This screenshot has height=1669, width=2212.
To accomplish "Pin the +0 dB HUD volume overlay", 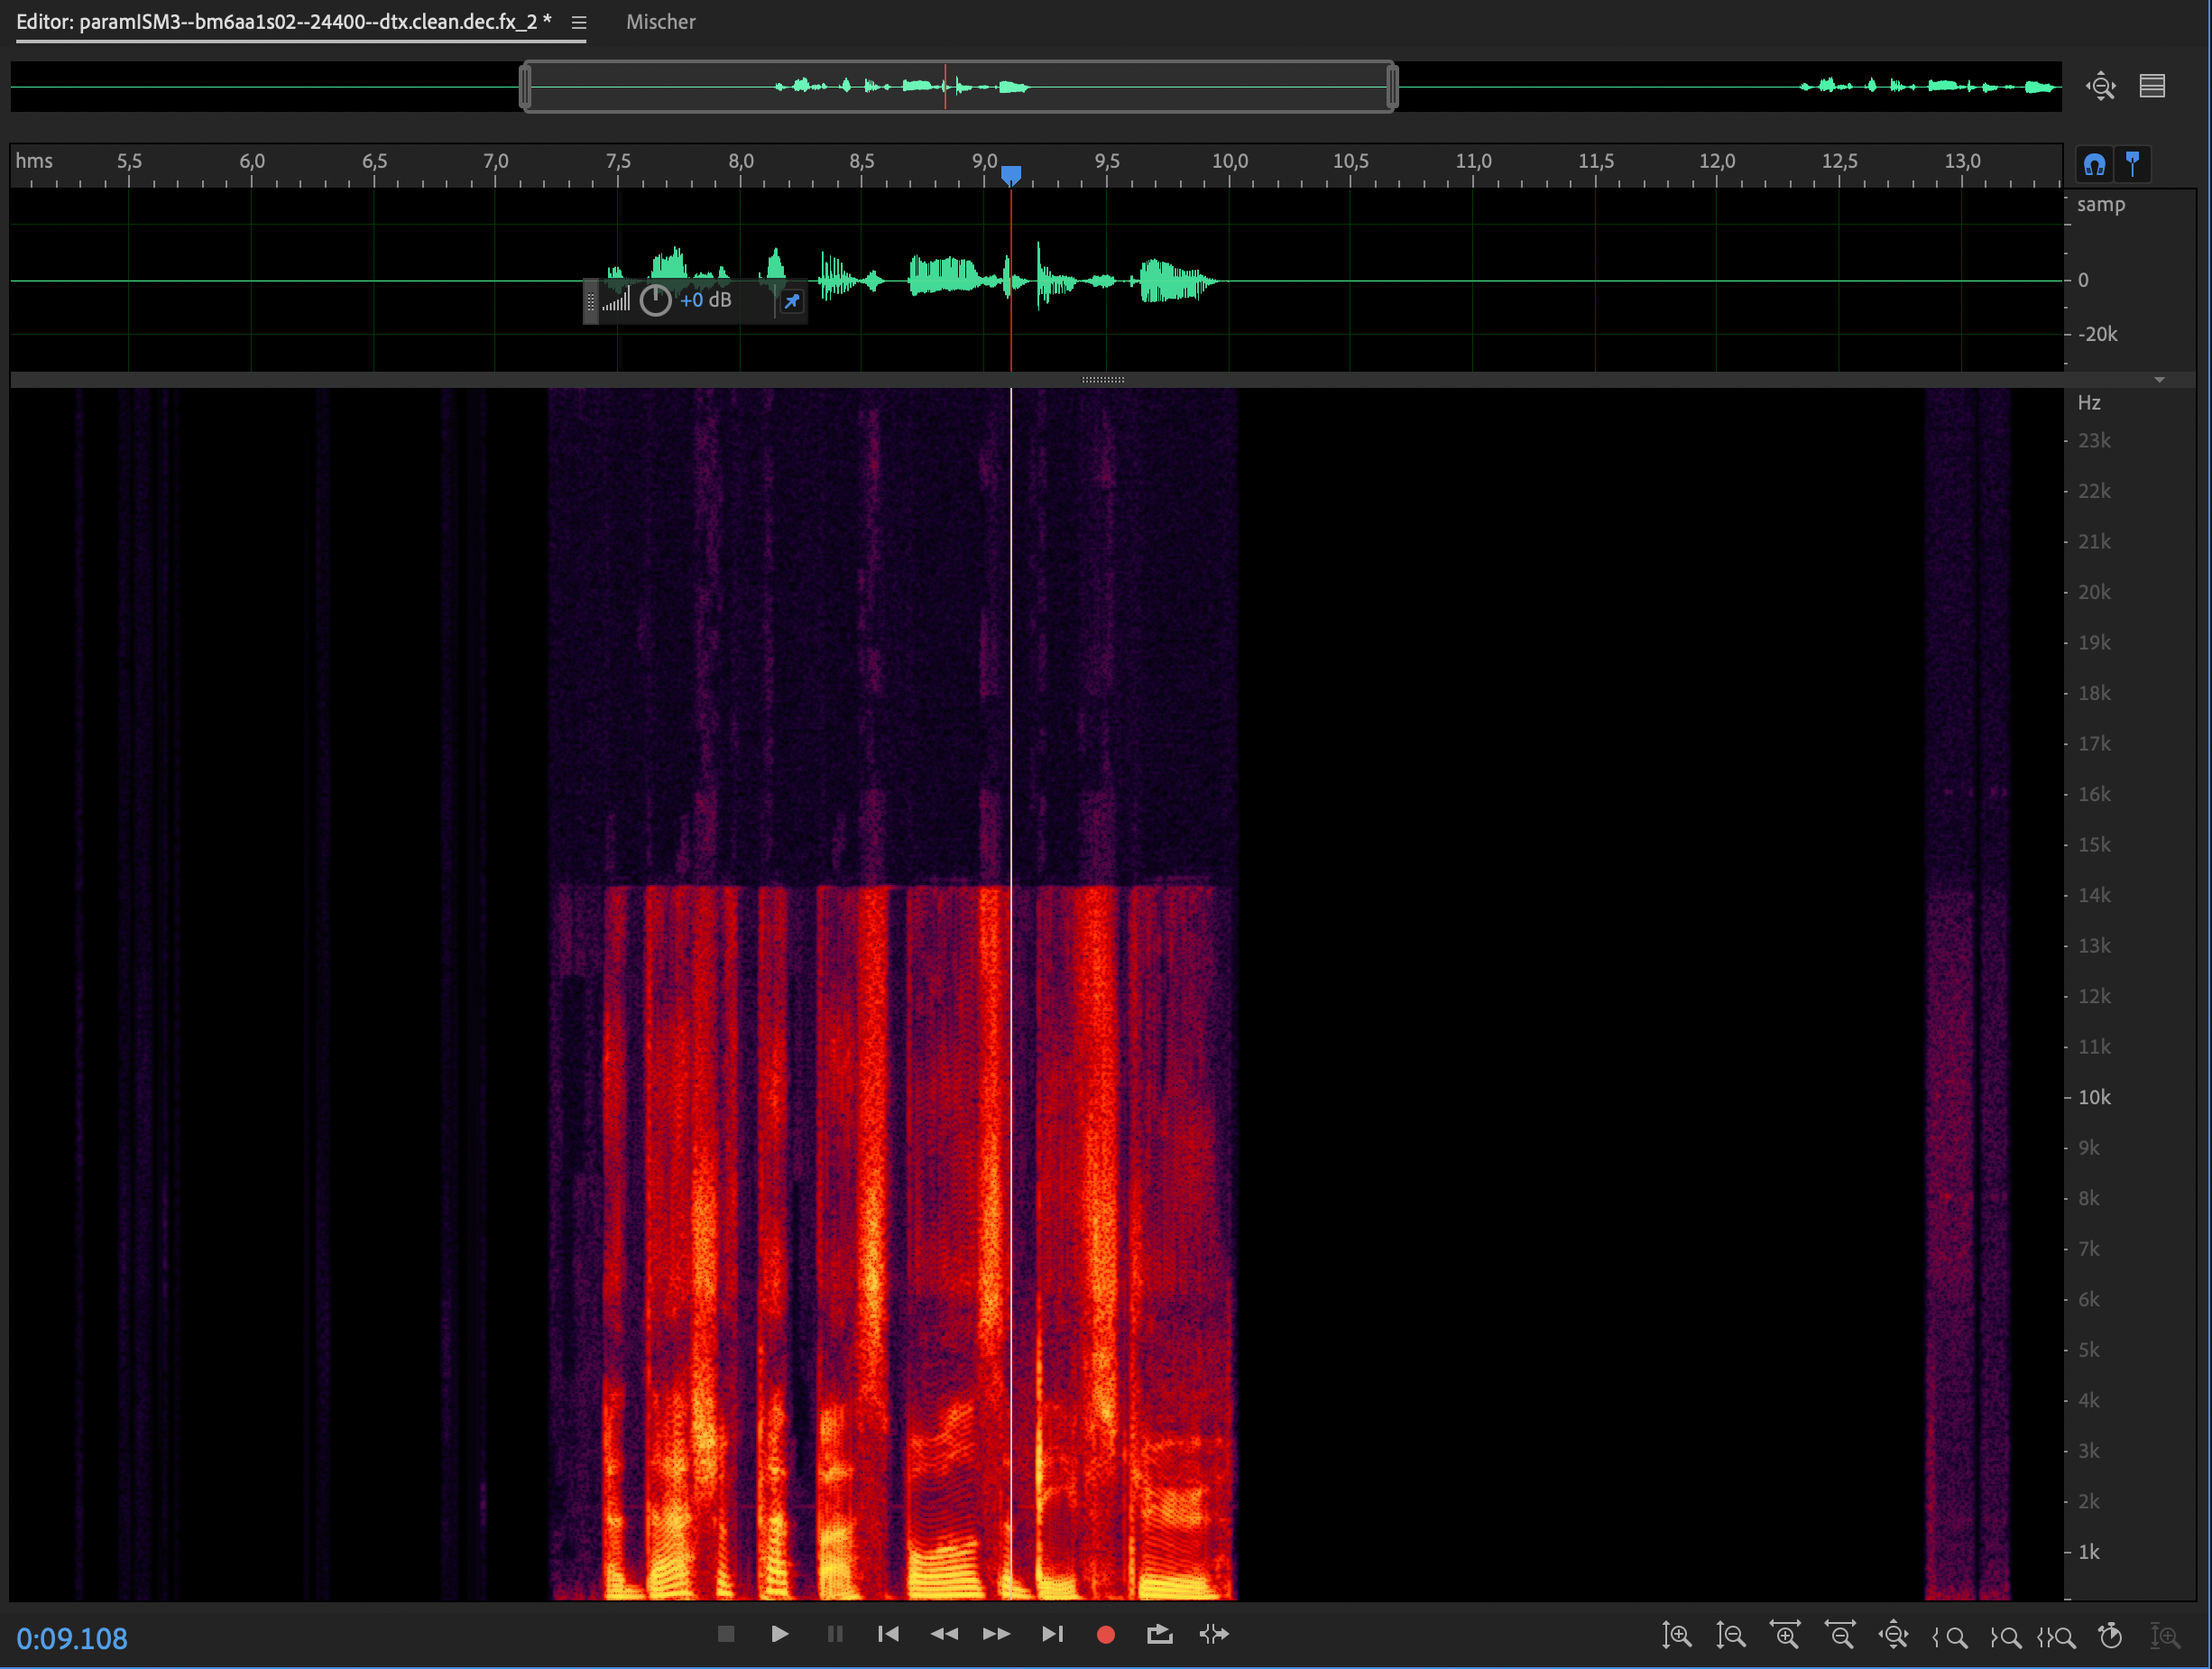I will [791, 301].
